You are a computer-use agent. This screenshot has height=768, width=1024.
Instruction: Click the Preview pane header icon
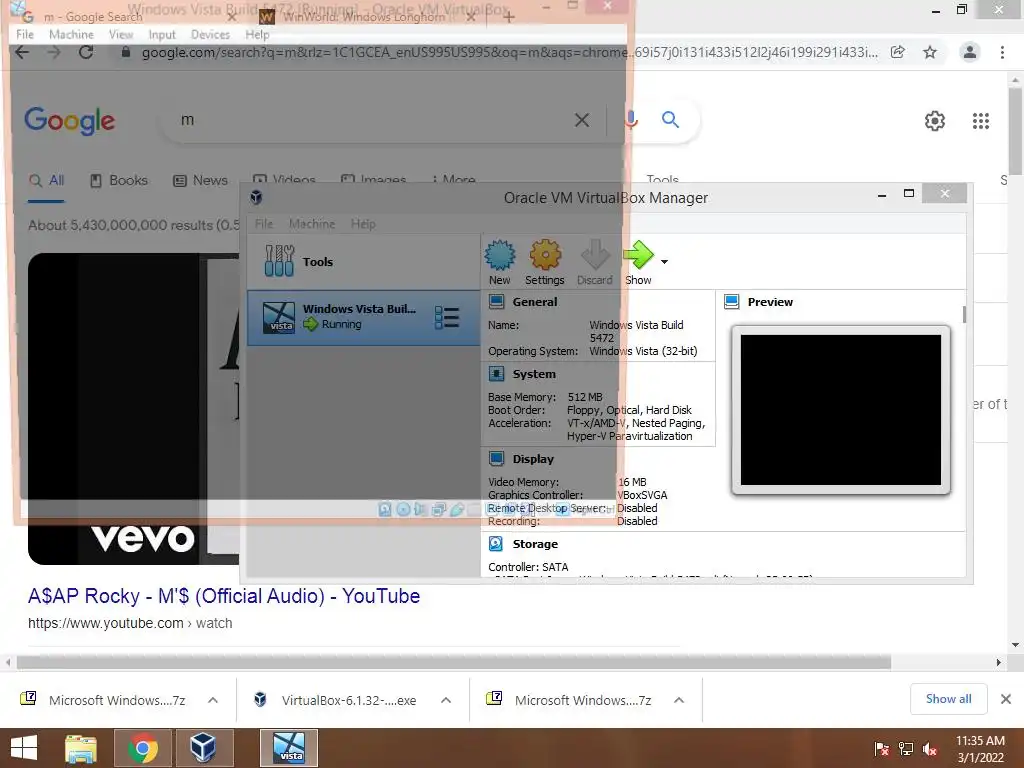point(732,302)
